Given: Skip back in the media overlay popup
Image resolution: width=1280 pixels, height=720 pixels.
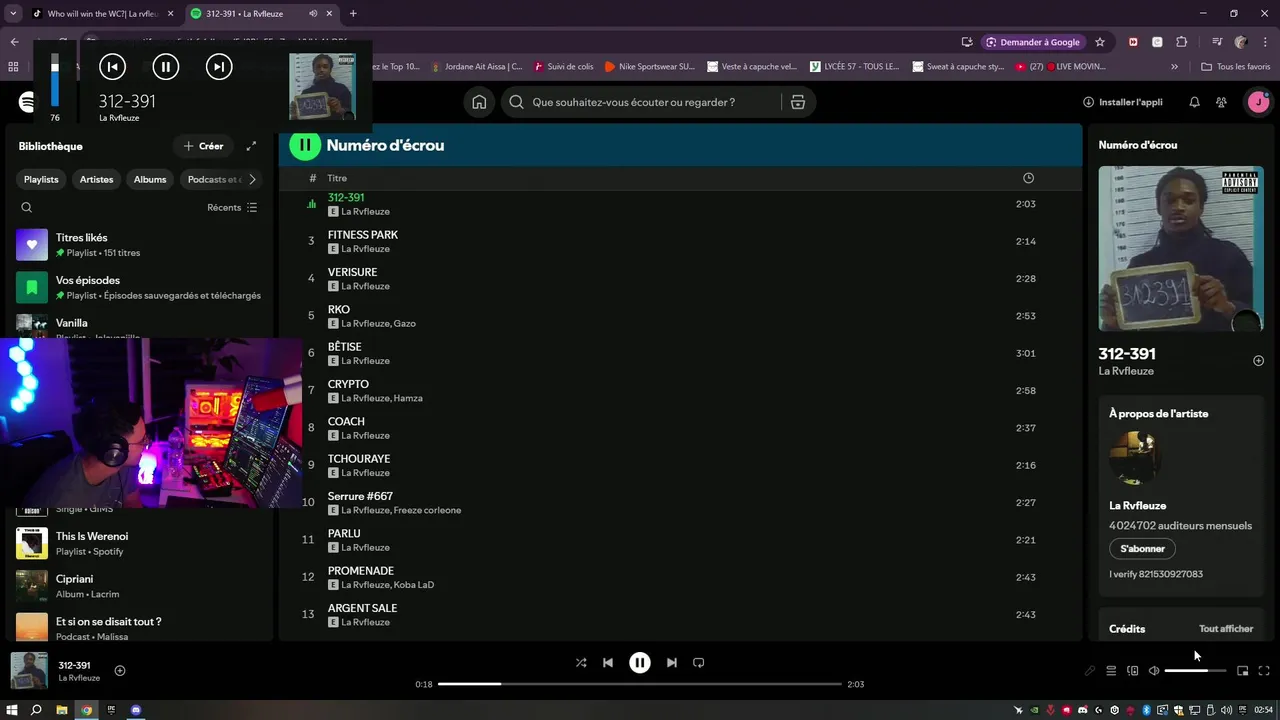Looking at the screenshot, I should [x=112, y=67].
